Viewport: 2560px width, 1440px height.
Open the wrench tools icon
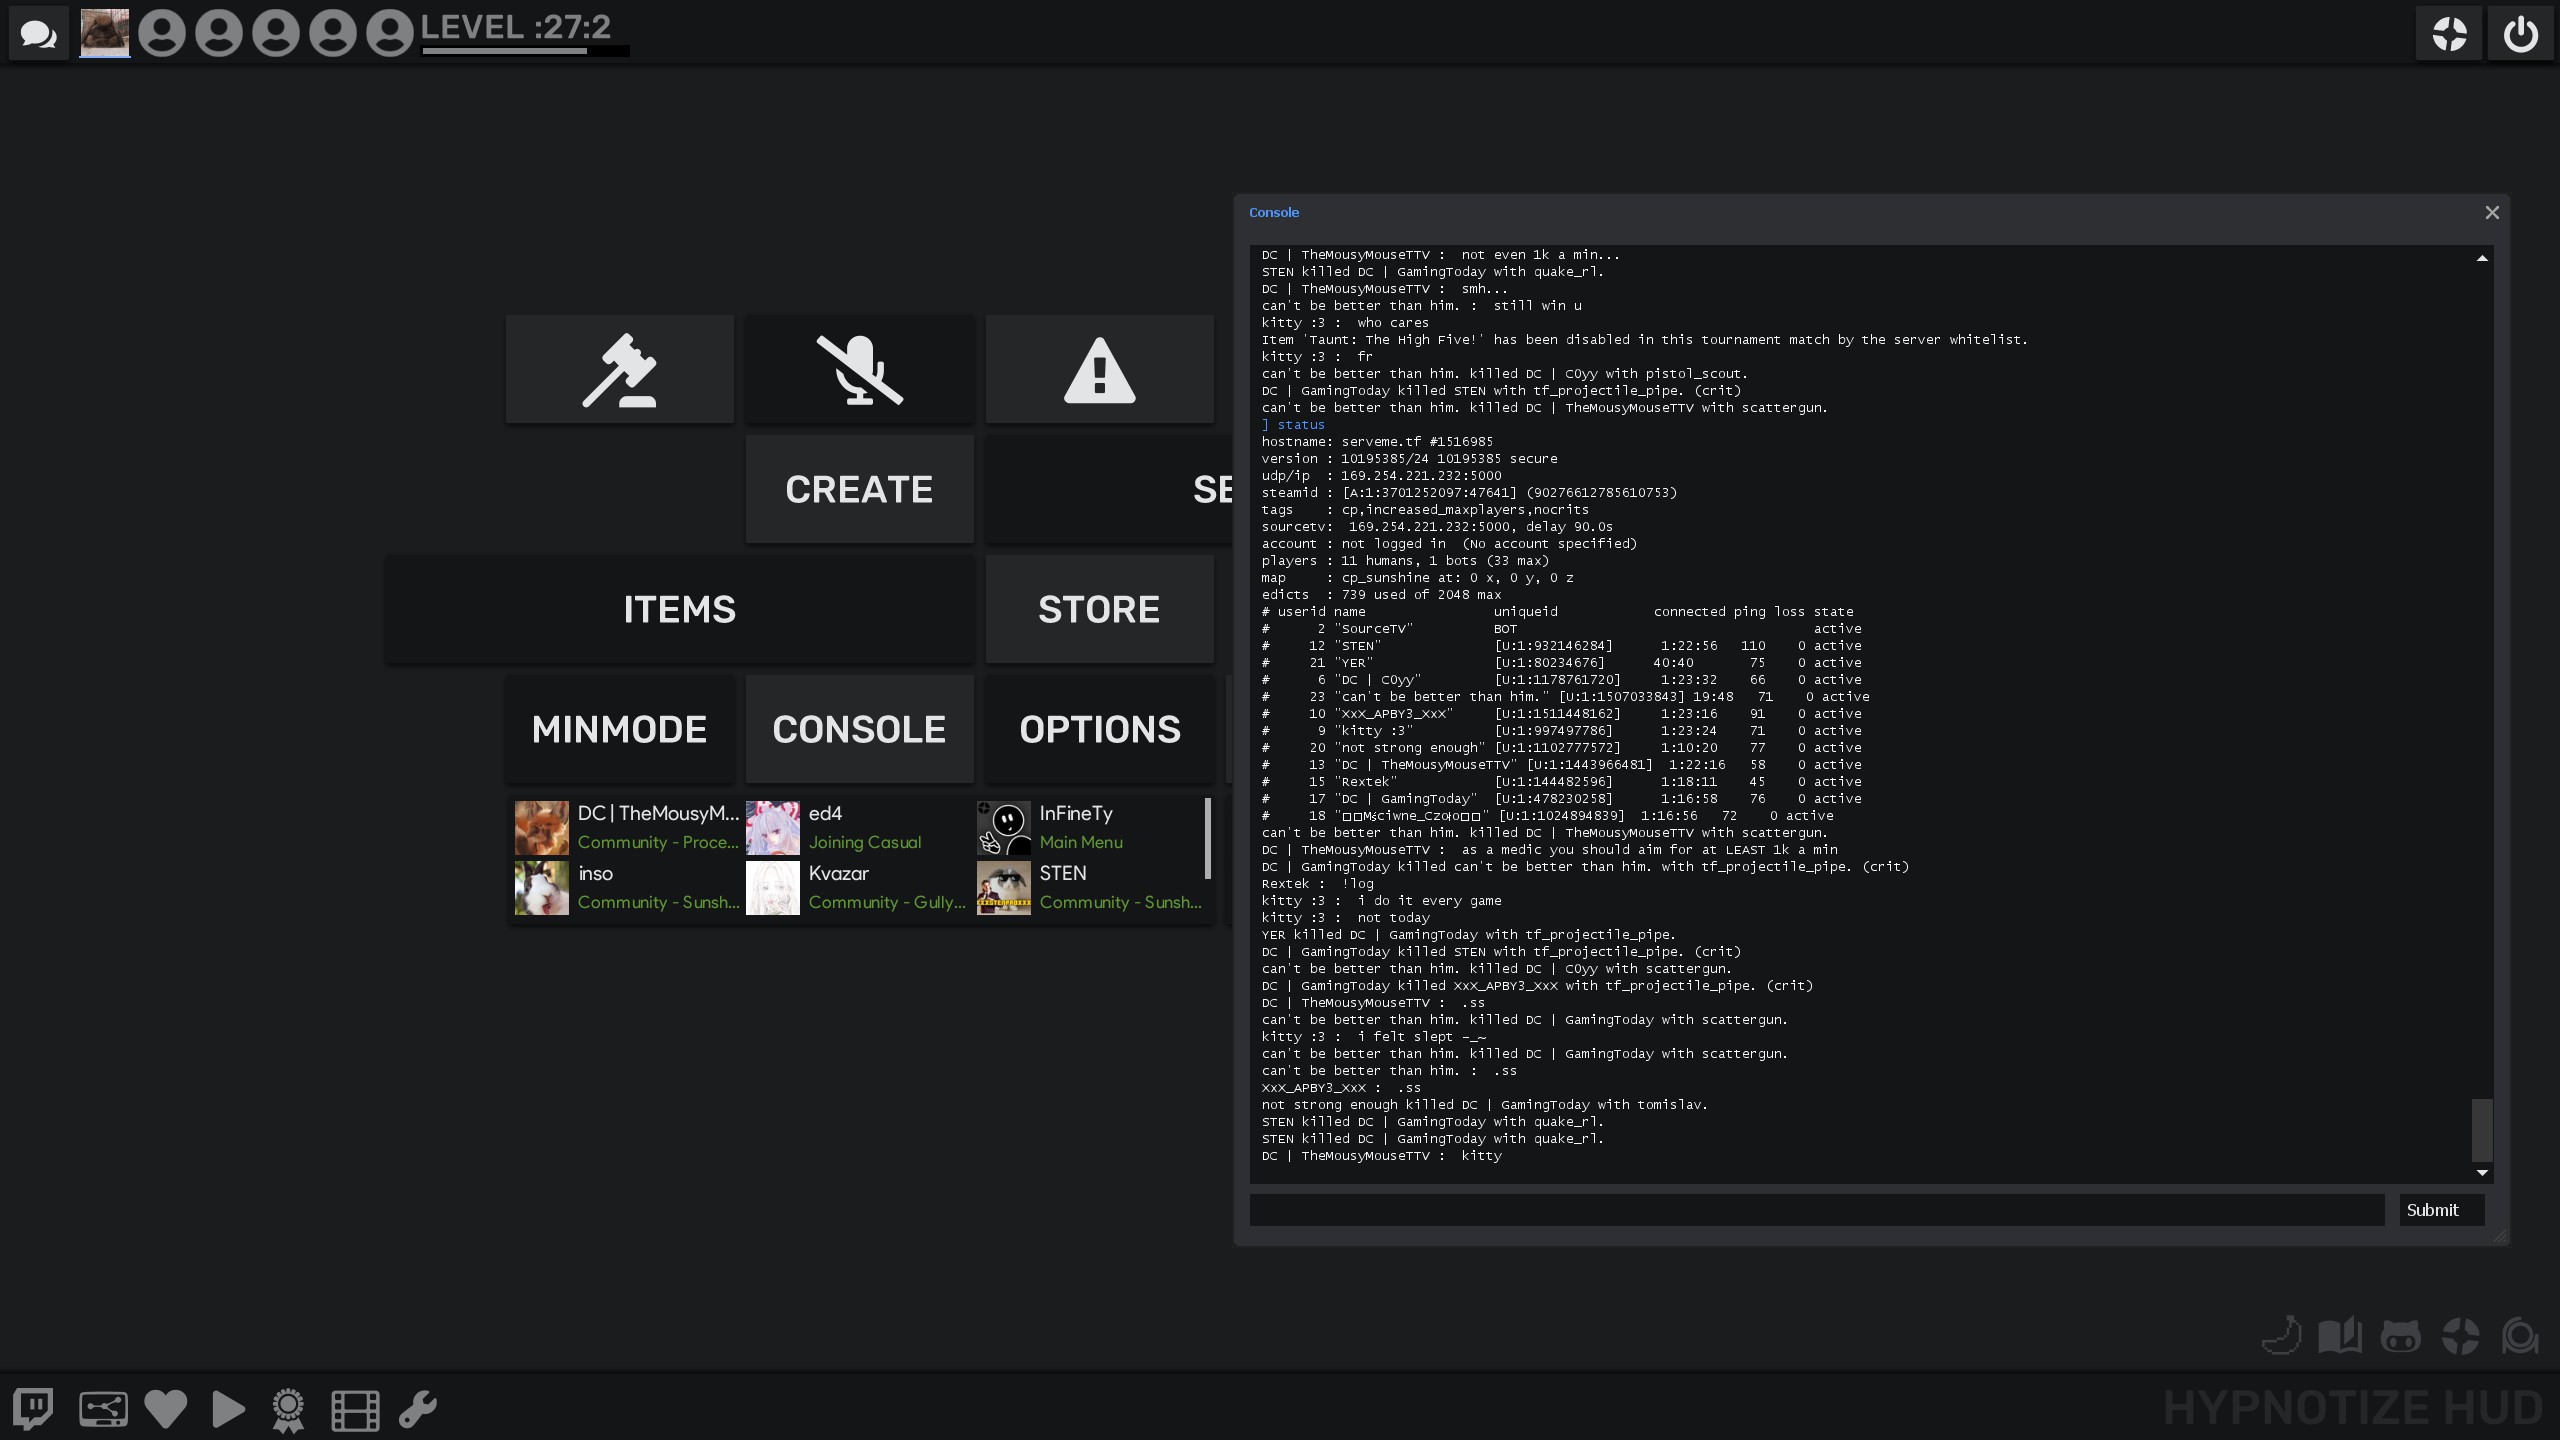point(418,1409)
